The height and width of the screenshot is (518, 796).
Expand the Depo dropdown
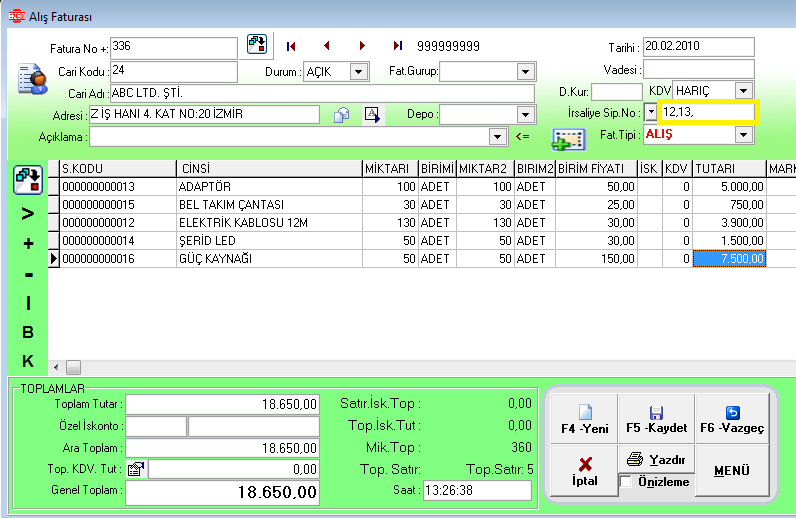524,114
